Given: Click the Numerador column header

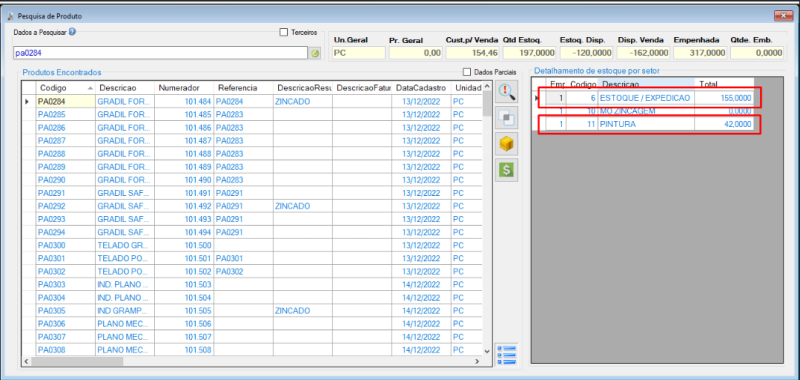Looking at the screenshot, I should pyautogui.click(x=184, y=88).
